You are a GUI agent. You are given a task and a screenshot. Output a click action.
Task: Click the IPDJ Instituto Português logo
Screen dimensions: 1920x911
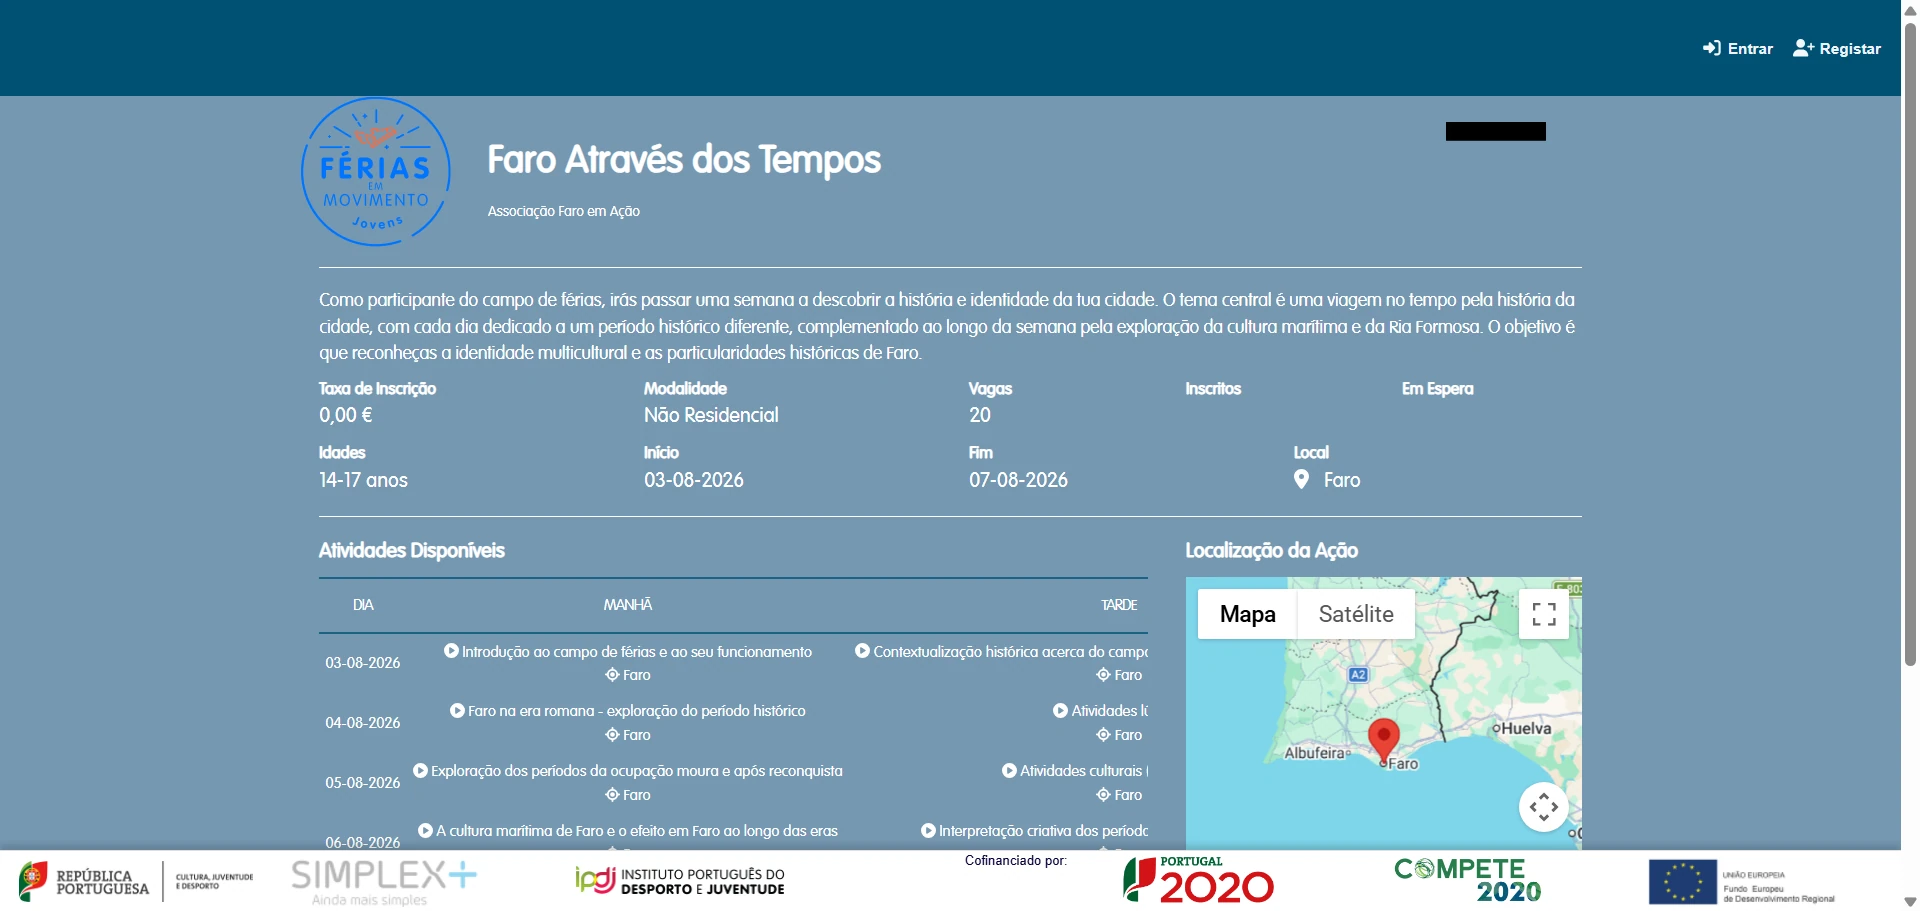pyautogui.click(x=680, y=881)
